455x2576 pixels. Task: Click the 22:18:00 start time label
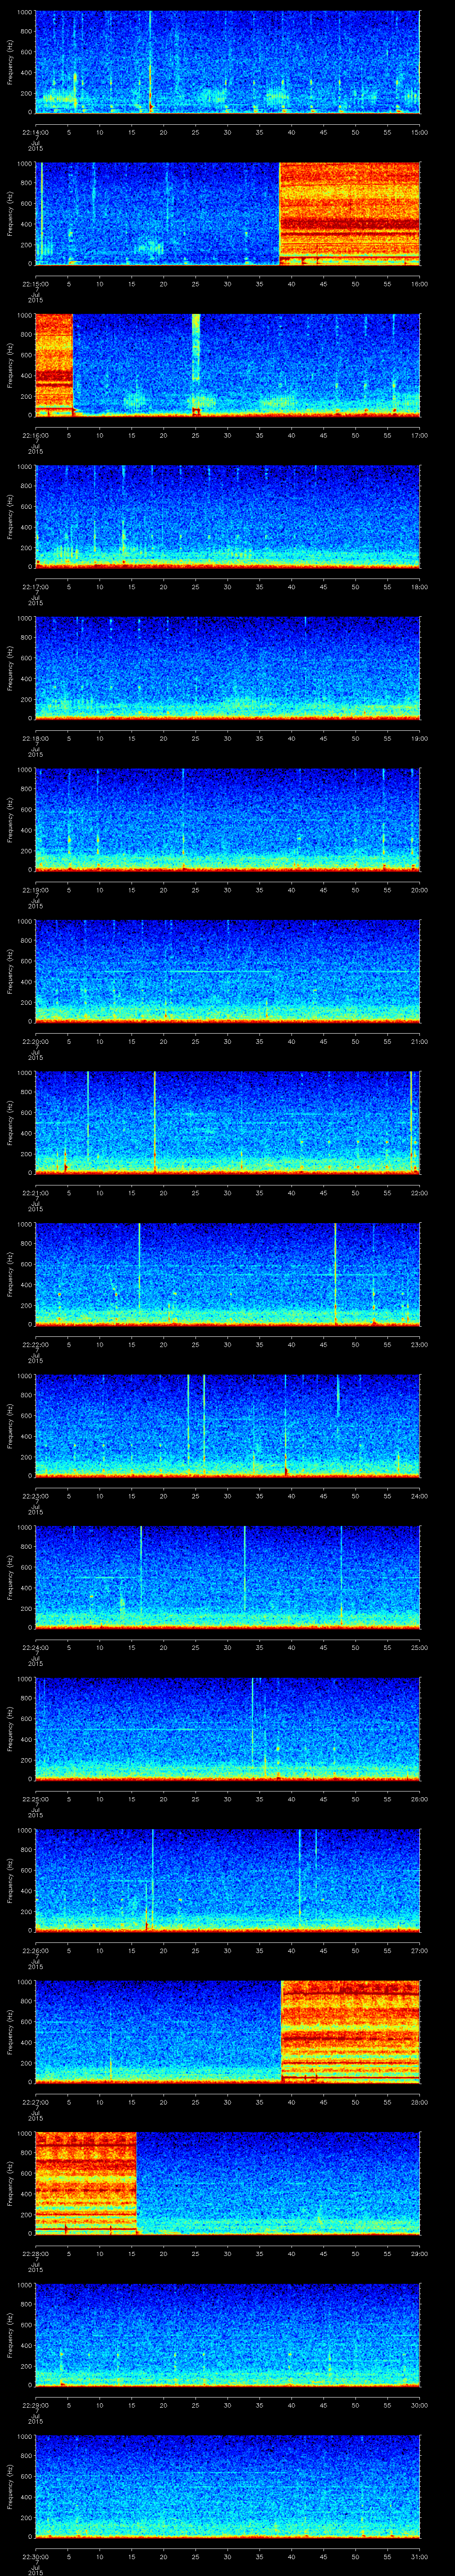pos(36,739)
